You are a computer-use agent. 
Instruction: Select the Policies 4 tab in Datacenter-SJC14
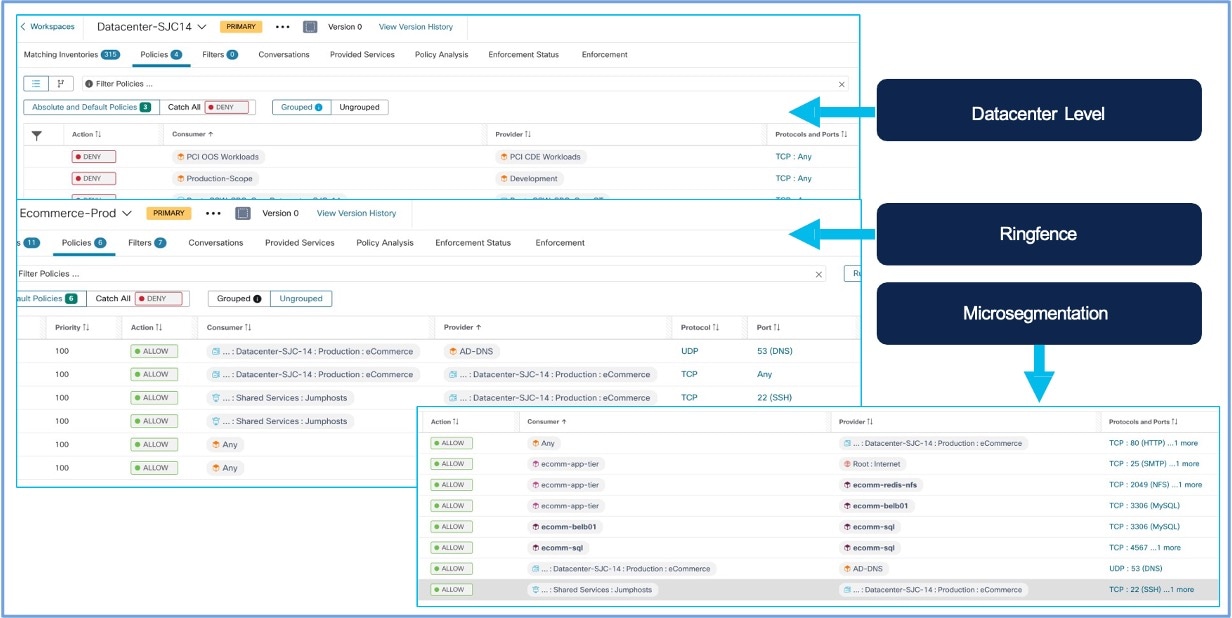pos(161,55)
